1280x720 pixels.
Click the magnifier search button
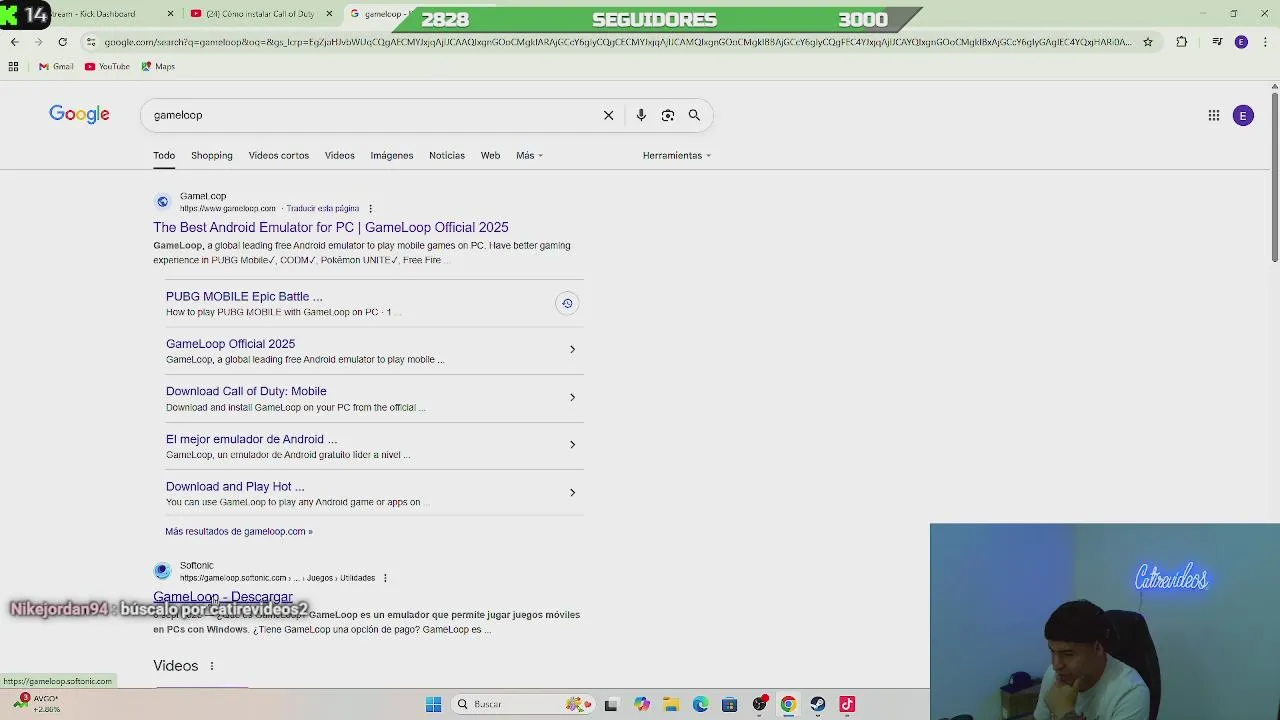coord(694,115)
